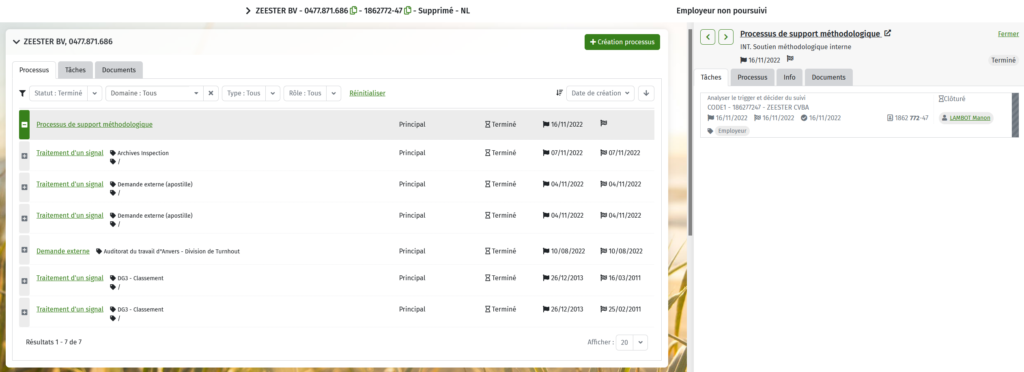The image size is (1024, 372).
Task: Open the Date de création sort dropdown
Action: pyautogui.click(x=600, y=93)
